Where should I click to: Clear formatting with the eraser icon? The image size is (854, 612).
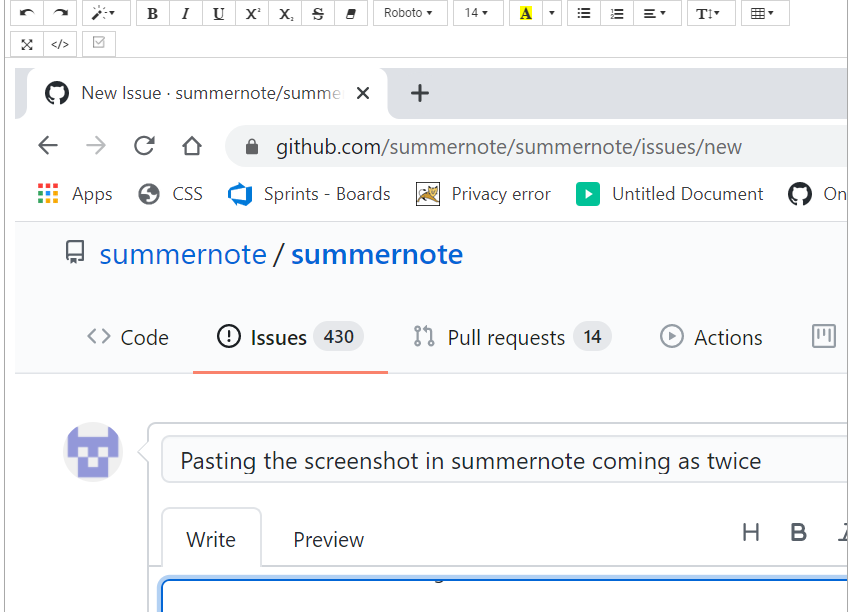pyautogui.click(x=351, y=13)
